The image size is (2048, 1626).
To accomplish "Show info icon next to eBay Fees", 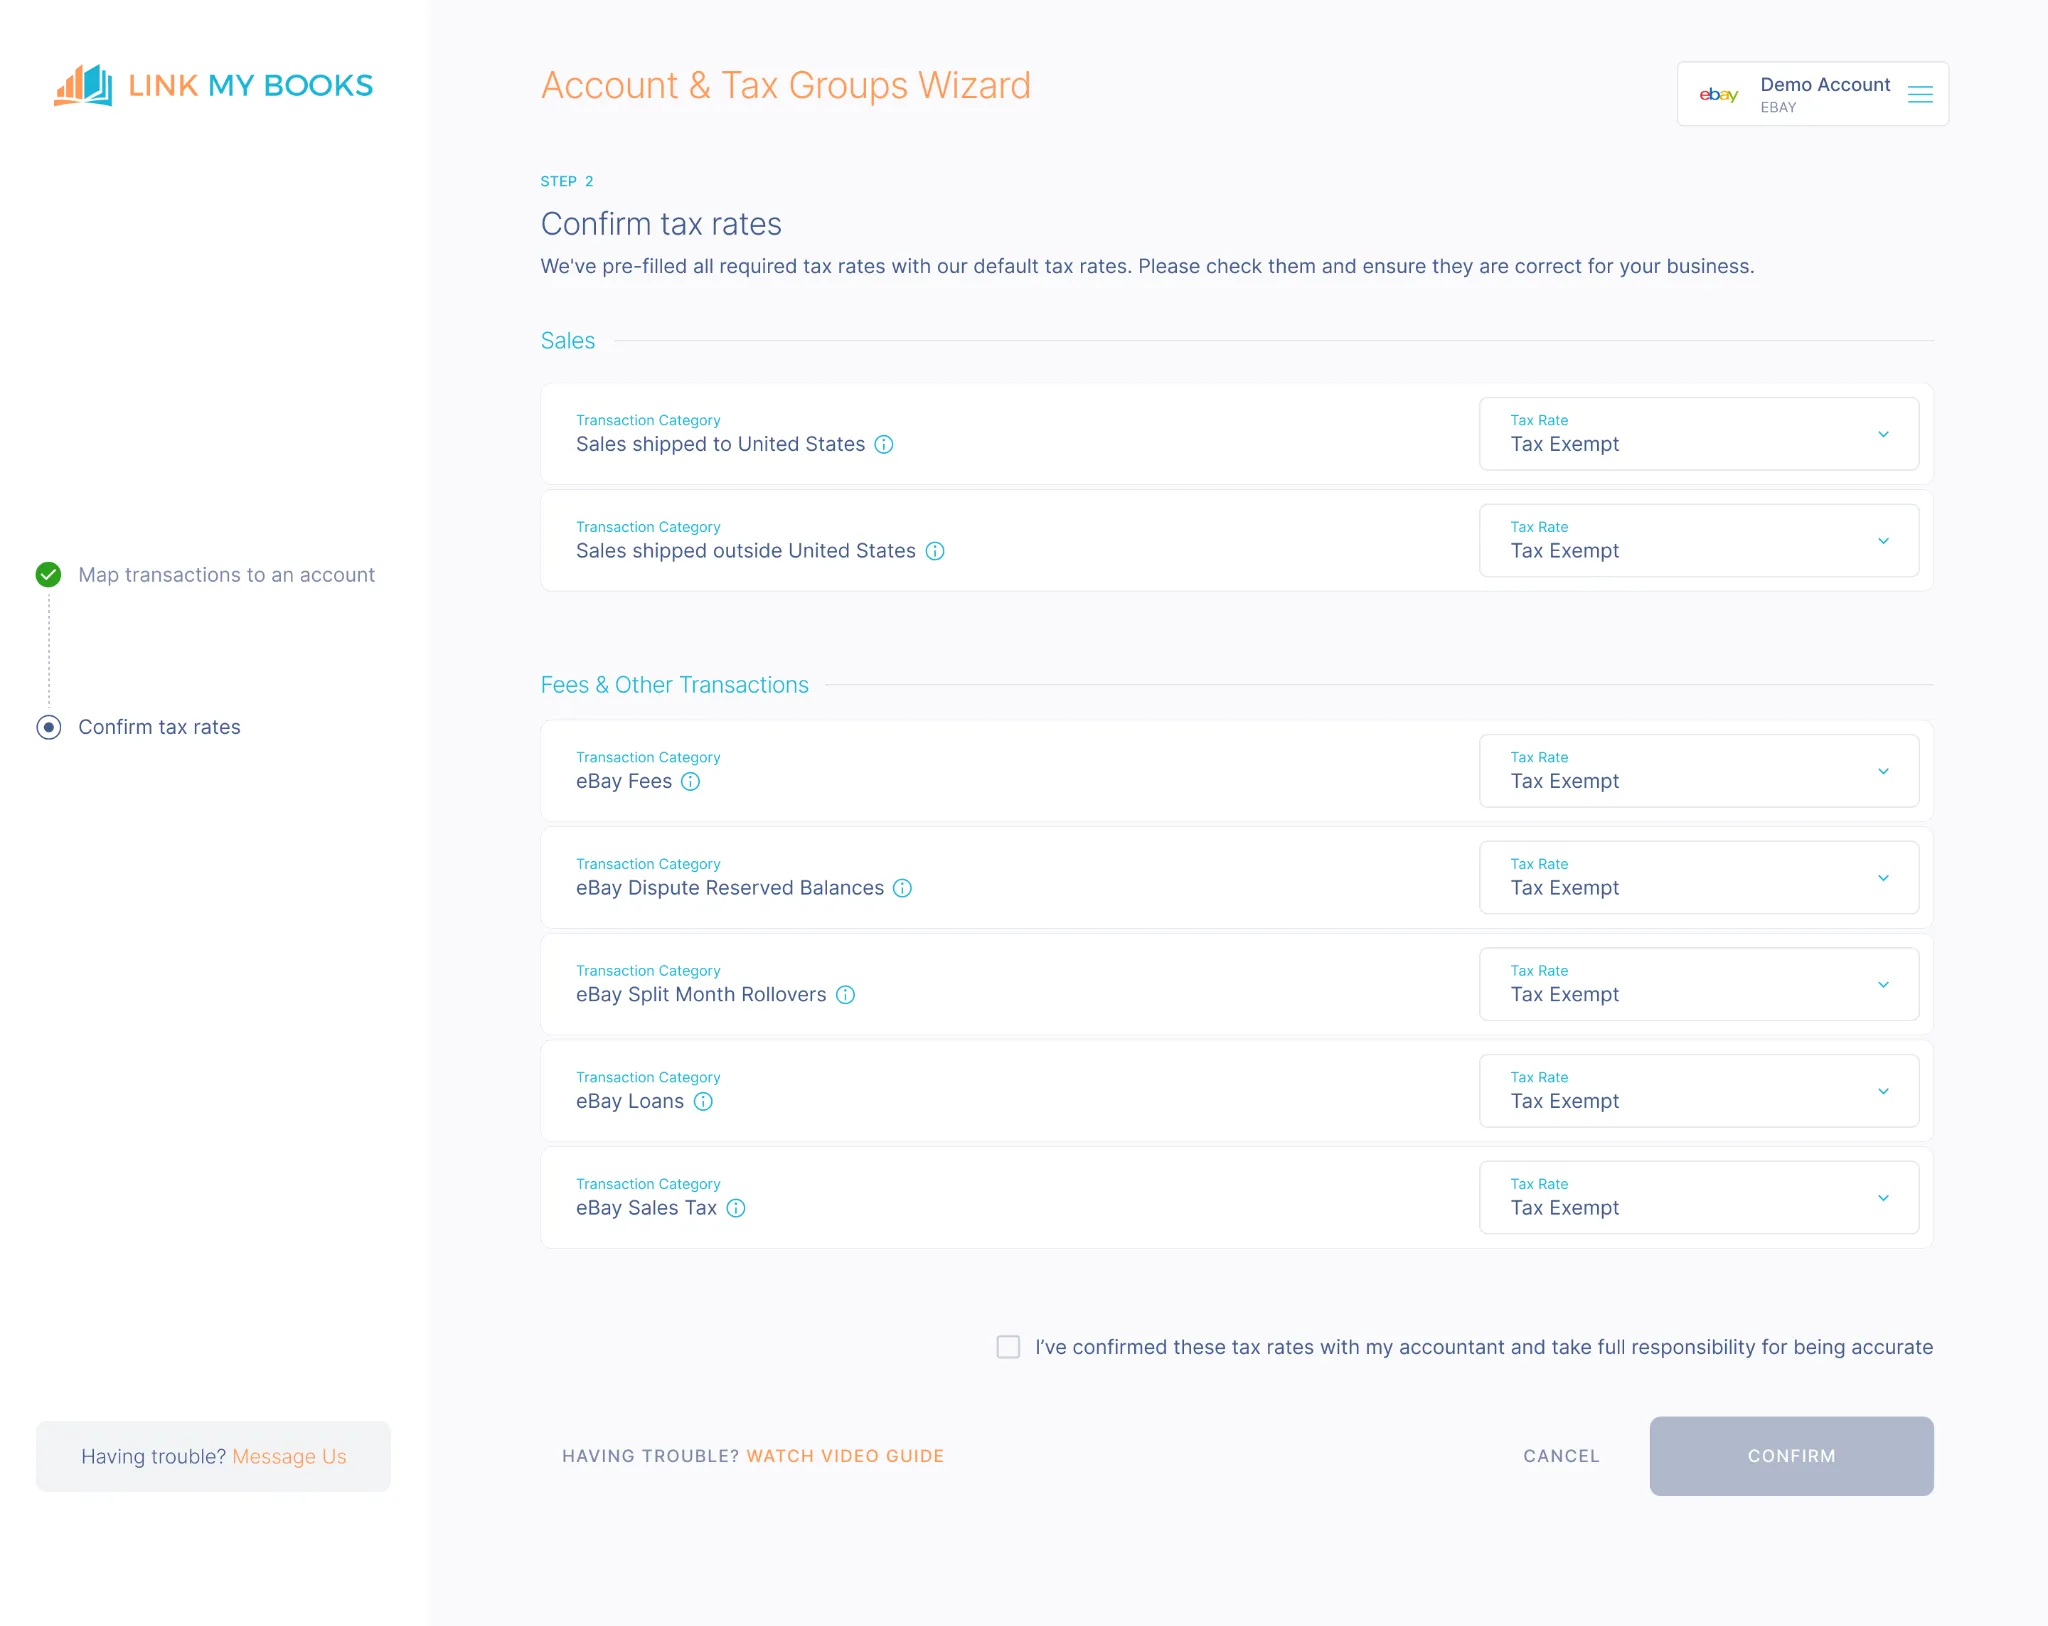I will pyautogui.click(x=691, y=781).
